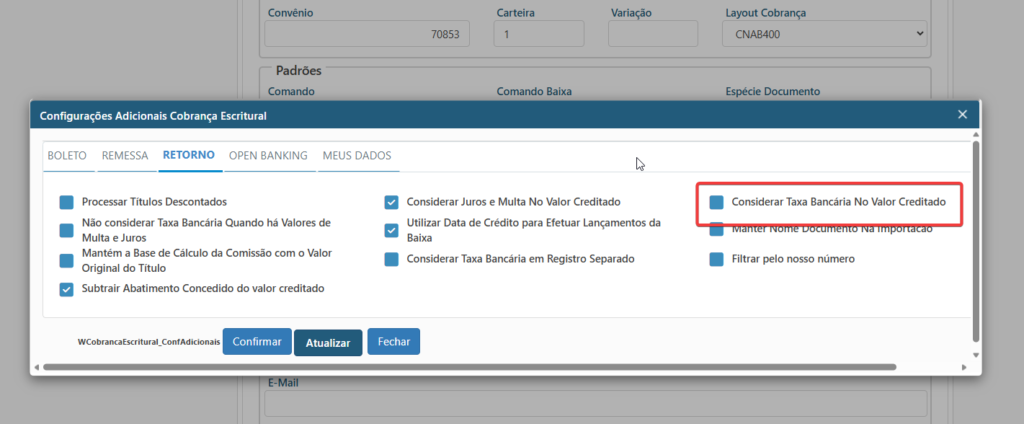Enable Processar Títulos Descontados checkbox
The height and width of the screenshot is (424, 1024).
pyautogui.click(x=67, y=202)
